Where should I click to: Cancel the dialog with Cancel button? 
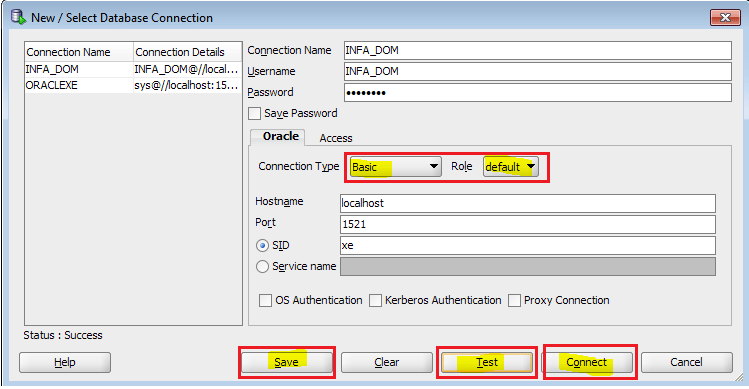click(686, 362)
